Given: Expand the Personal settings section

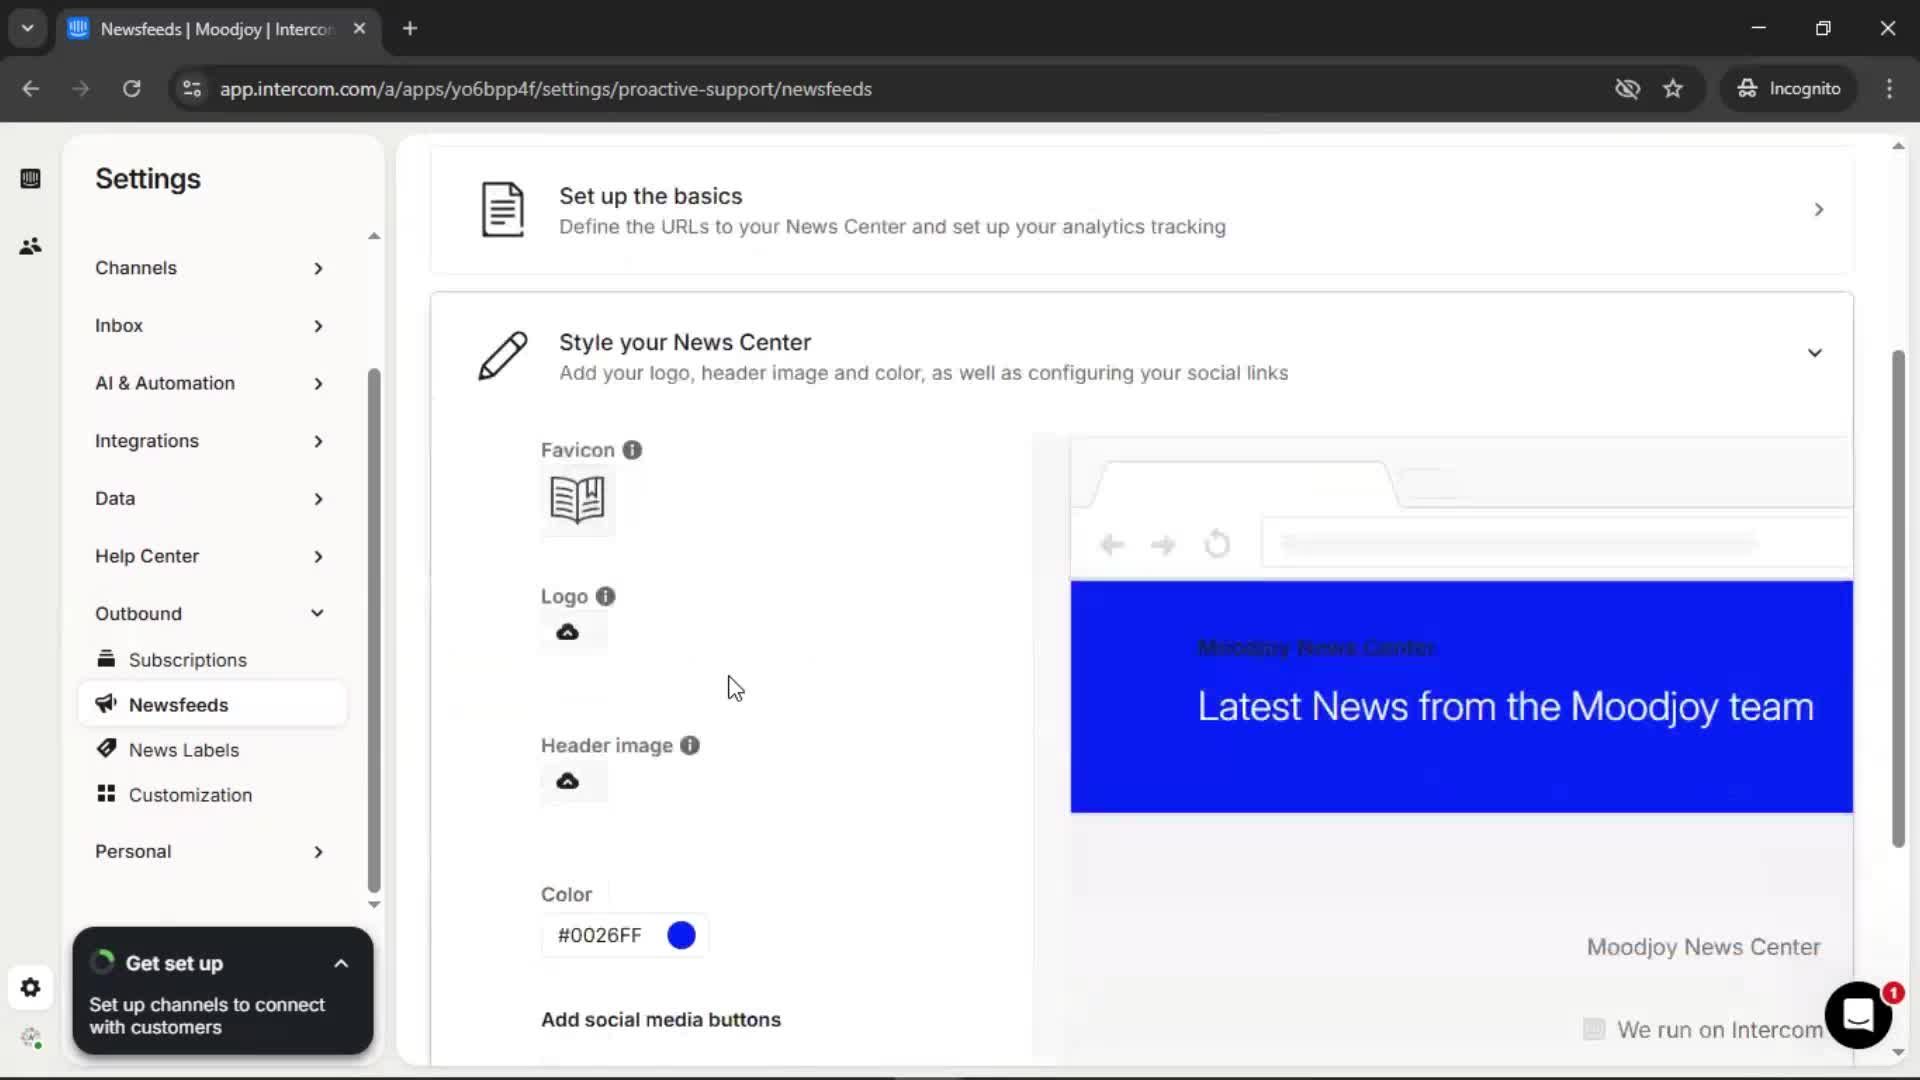Looking at the screenshot, I should (x=210, y=852).
